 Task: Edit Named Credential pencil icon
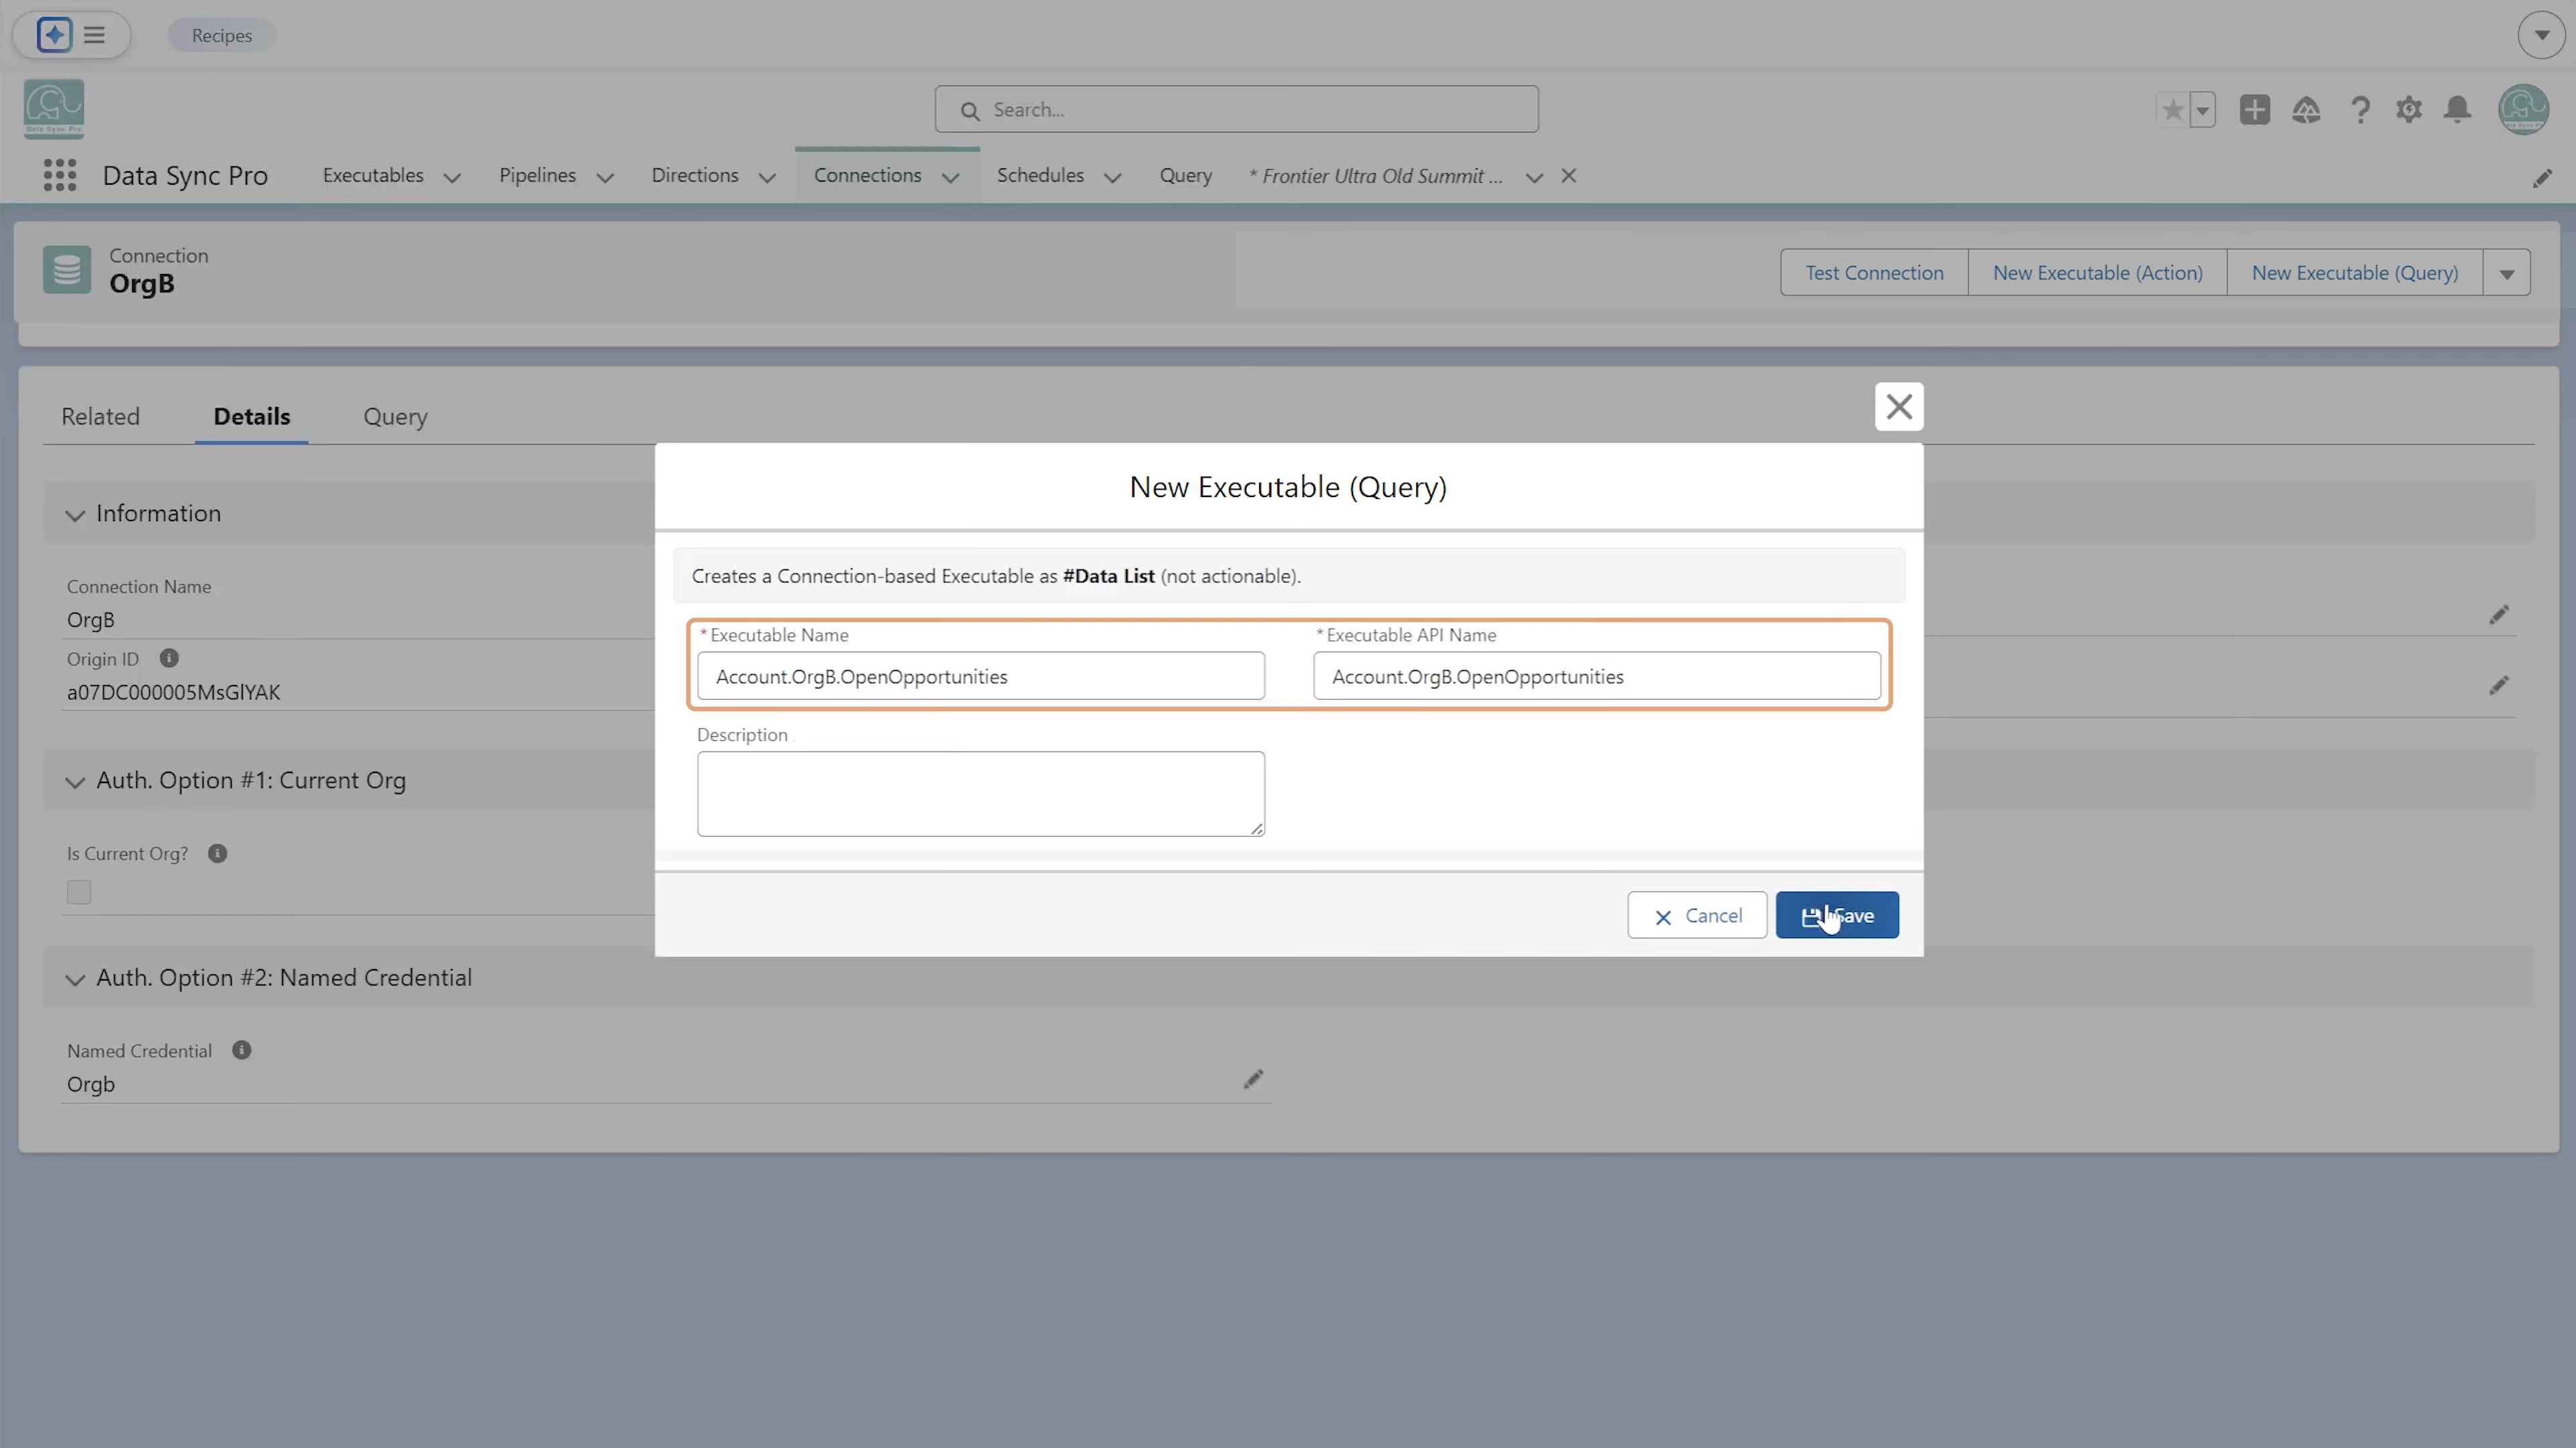point(1253,1079)
